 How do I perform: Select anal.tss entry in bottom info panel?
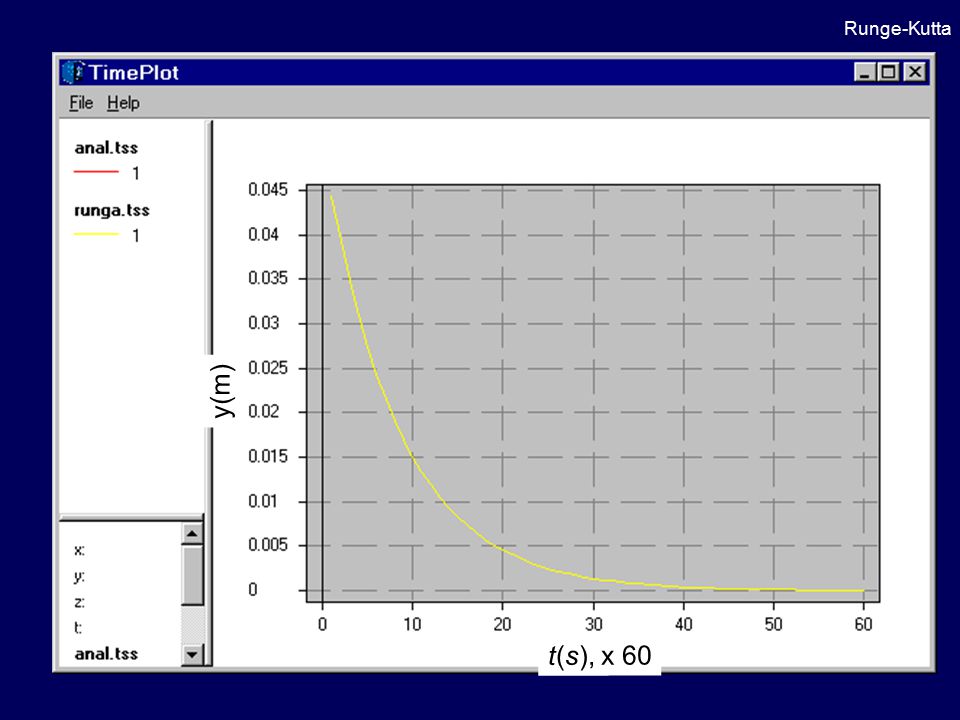[106, 653]
